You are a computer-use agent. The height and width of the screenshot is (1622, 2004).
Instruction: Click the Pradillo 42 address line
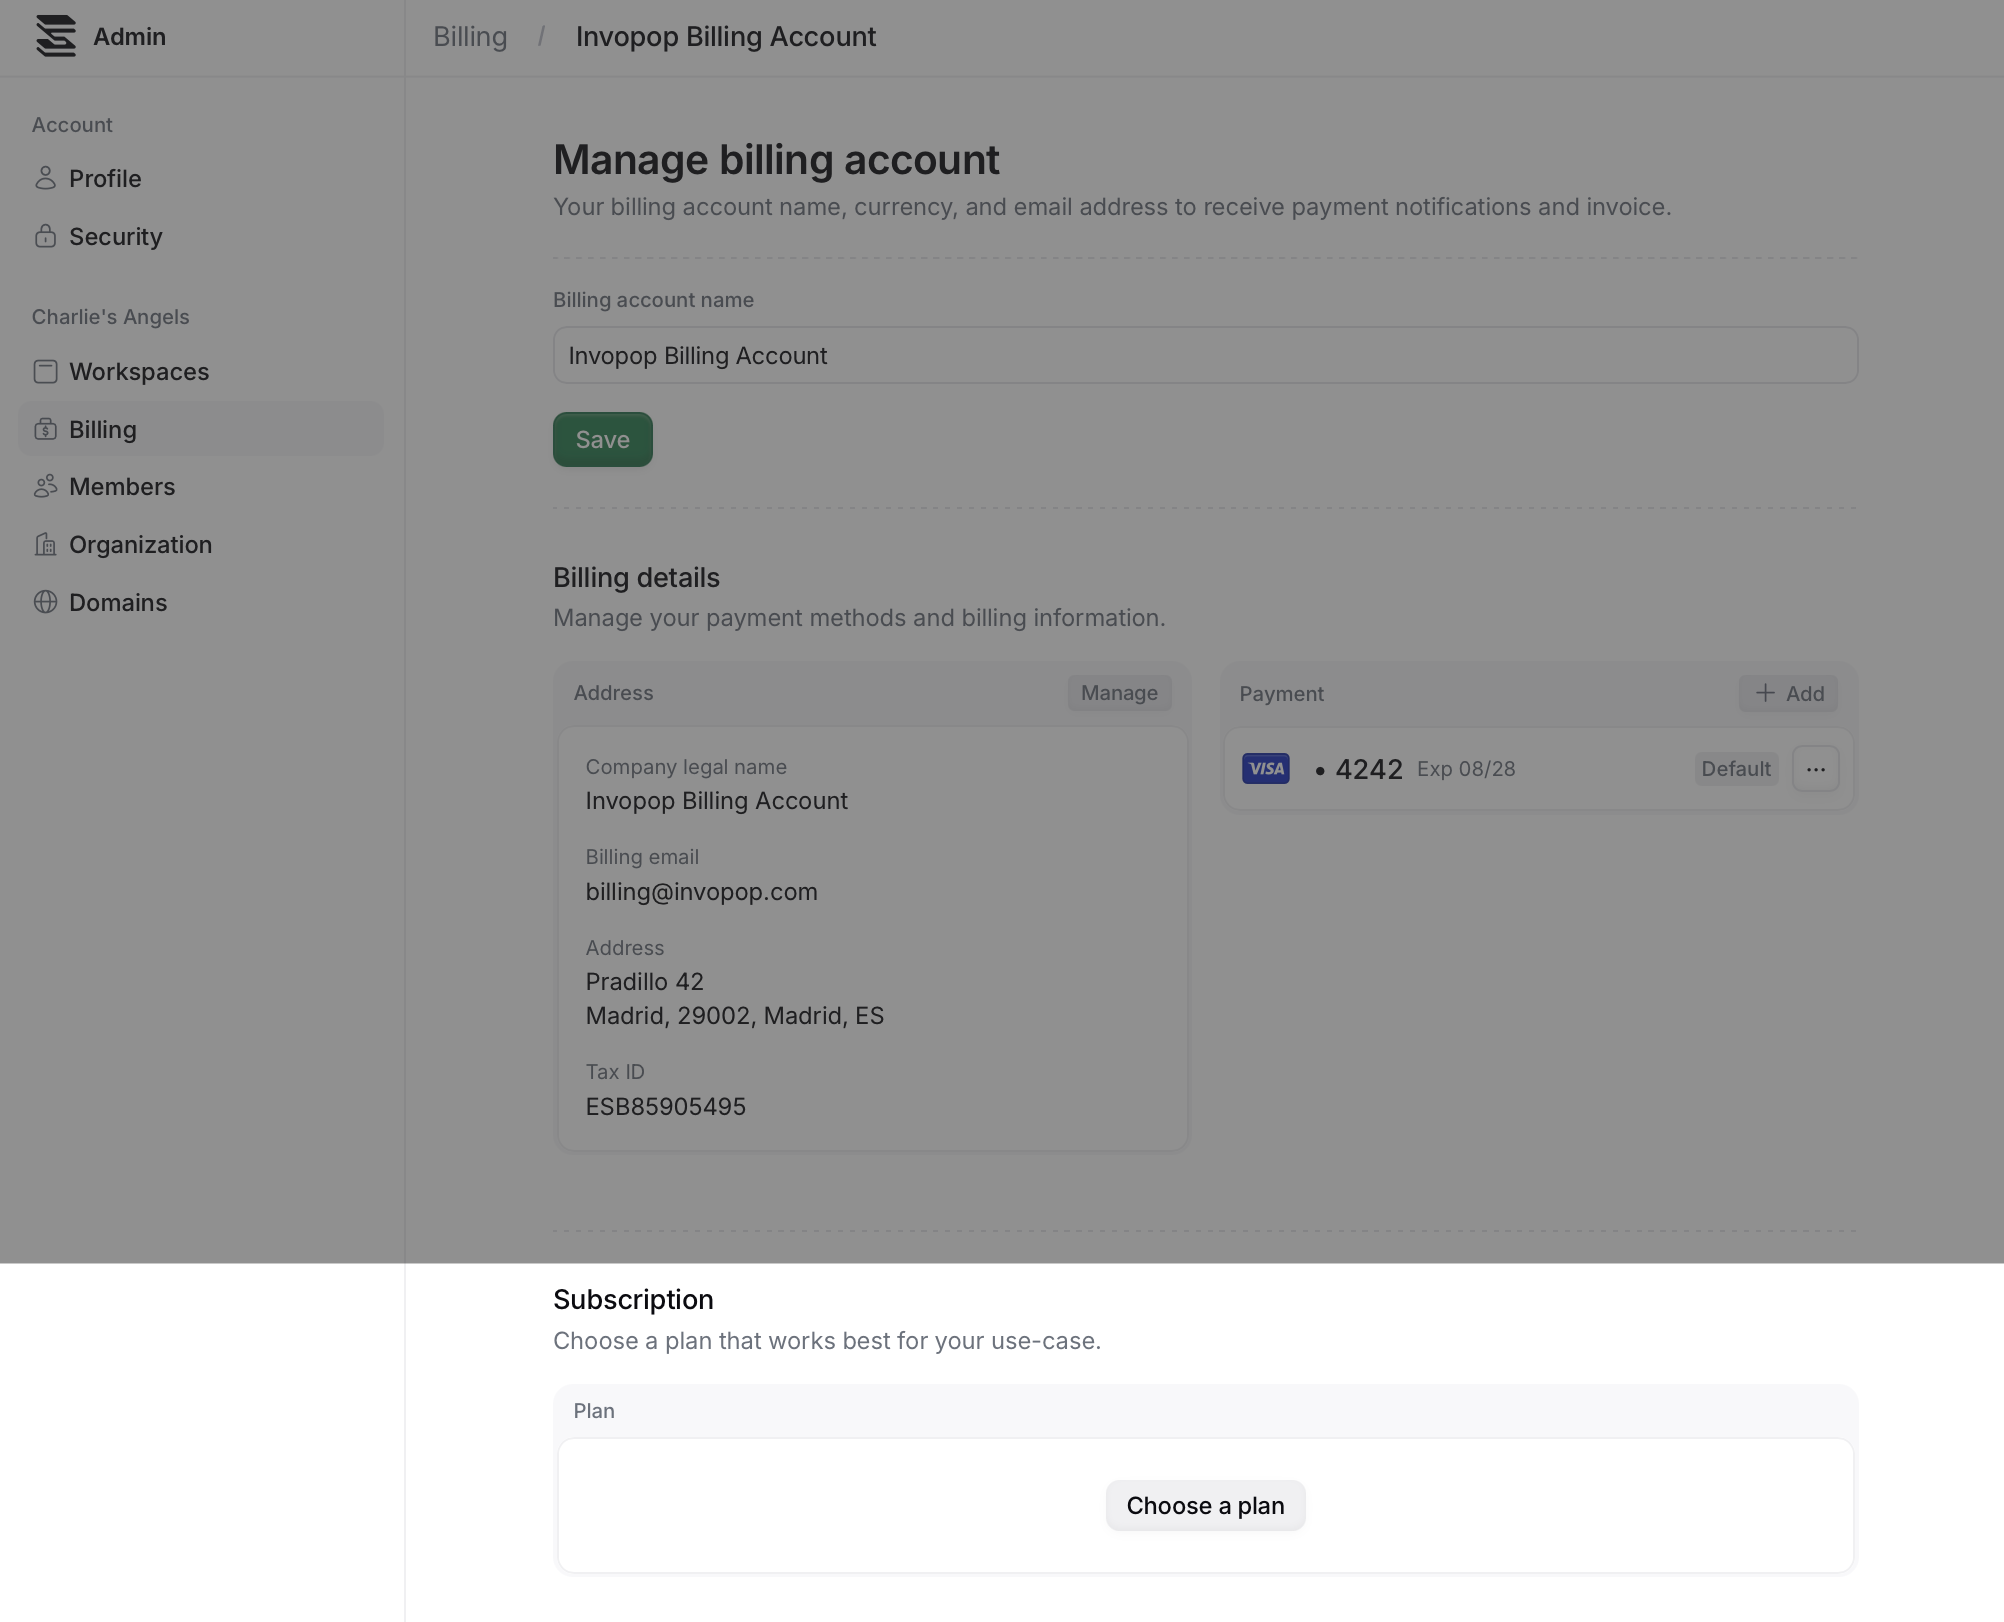tap(645, 982)
